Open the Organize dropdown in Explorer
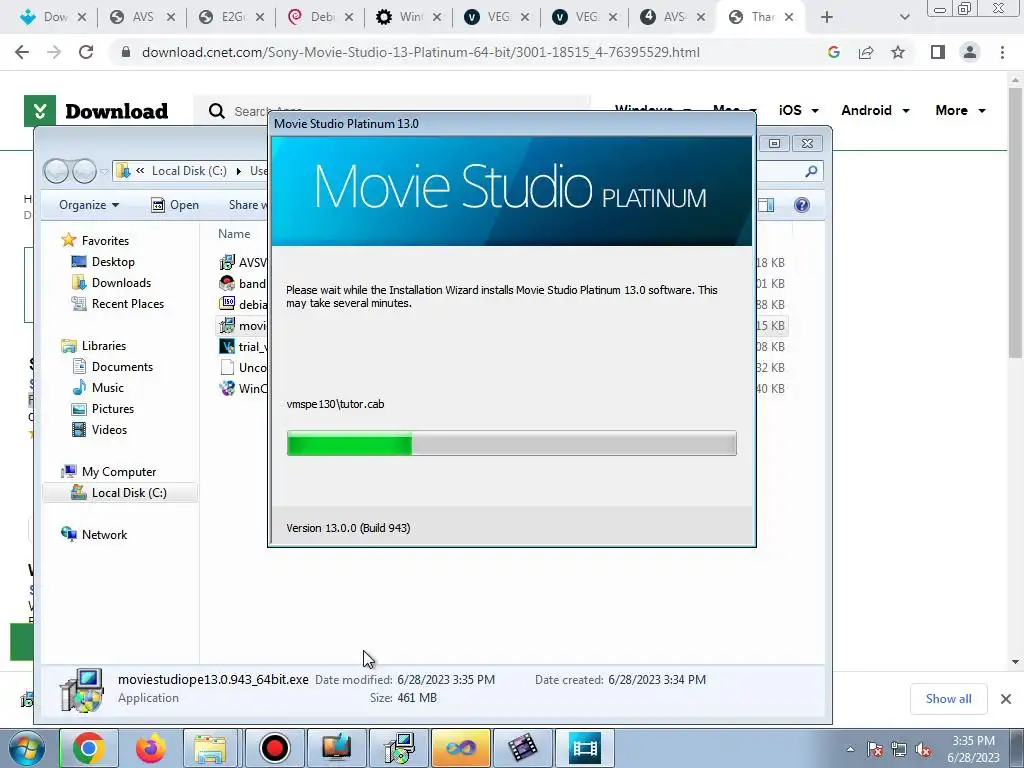 (x=89, y=205)
